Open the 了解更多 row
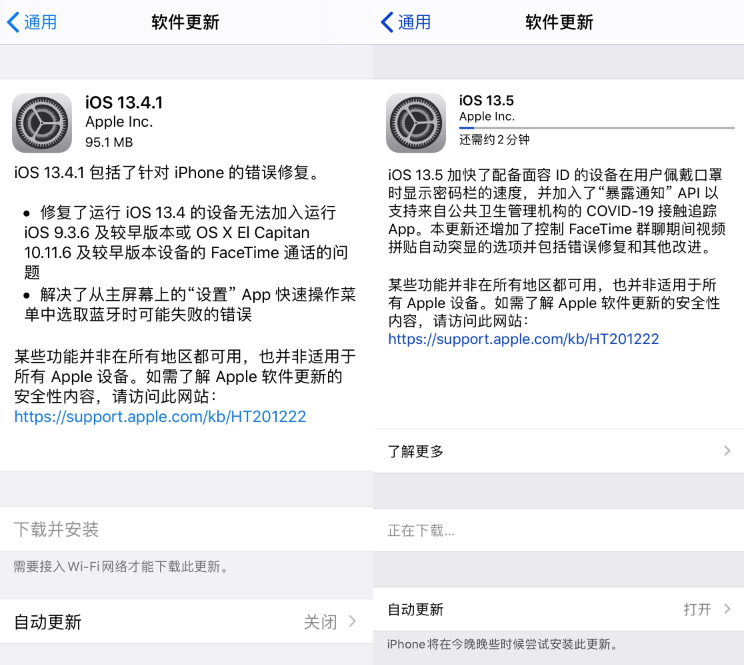 tap(558, 451)
